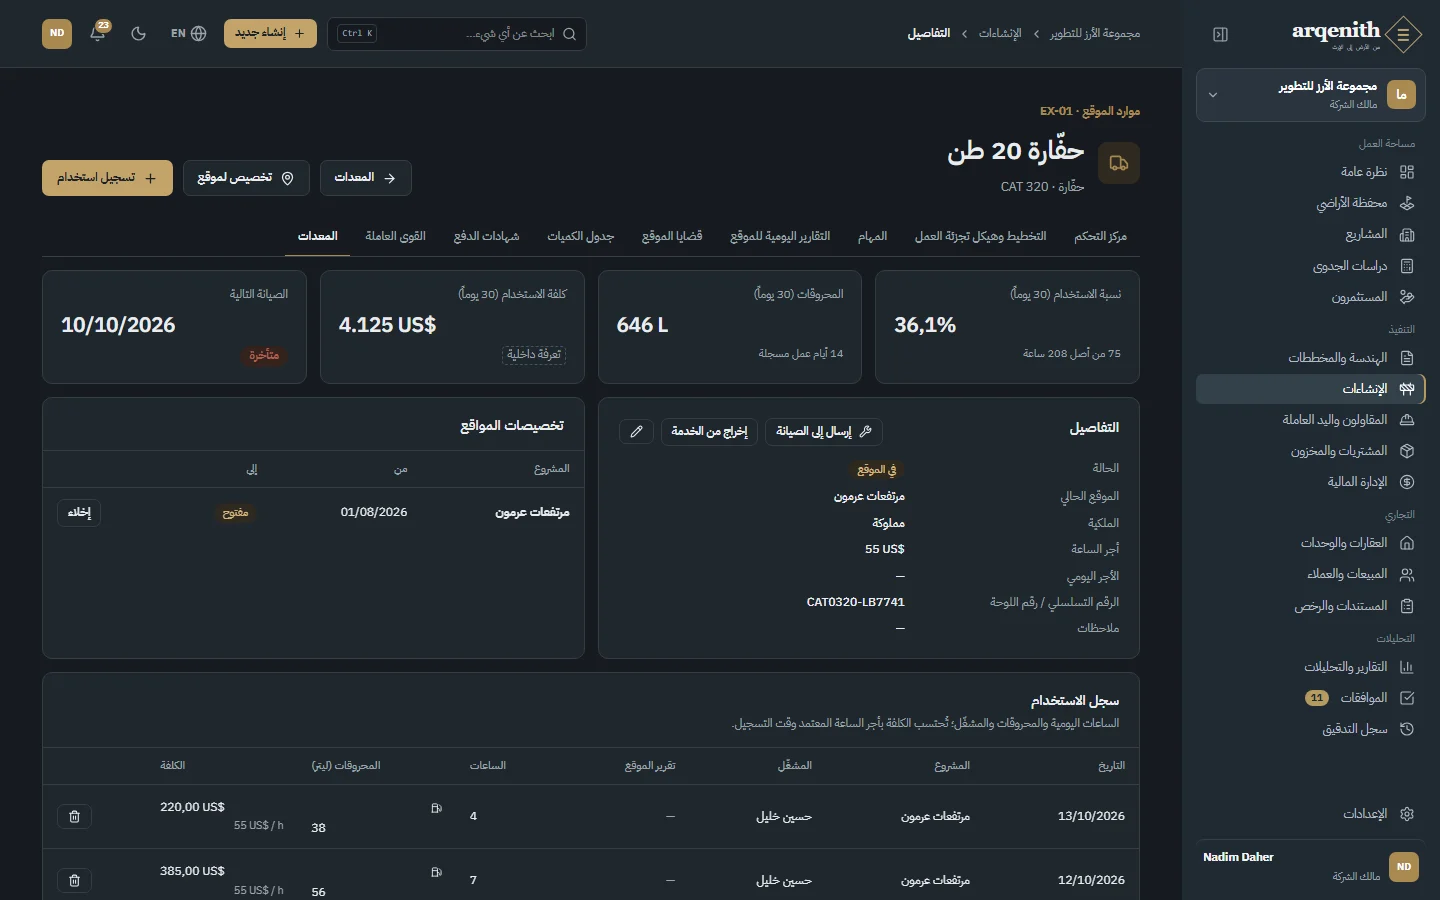The height and width of the screenshot is (900, 1440).
Task: Switch to the التقارير اليومية للموقع tab
Action: pos(780,237)
